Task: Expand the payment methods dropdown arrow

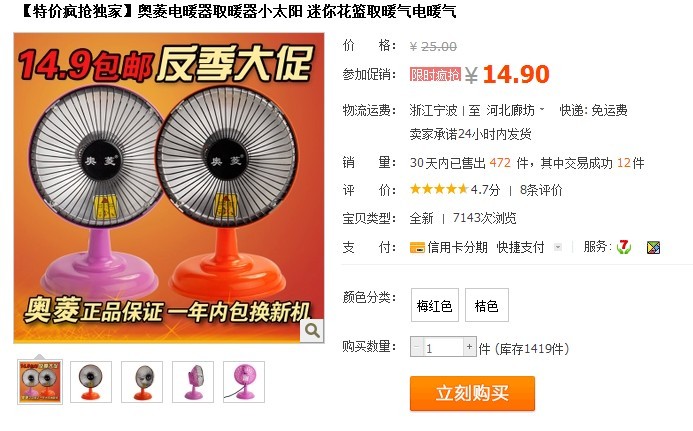Action: click(558, 247)
